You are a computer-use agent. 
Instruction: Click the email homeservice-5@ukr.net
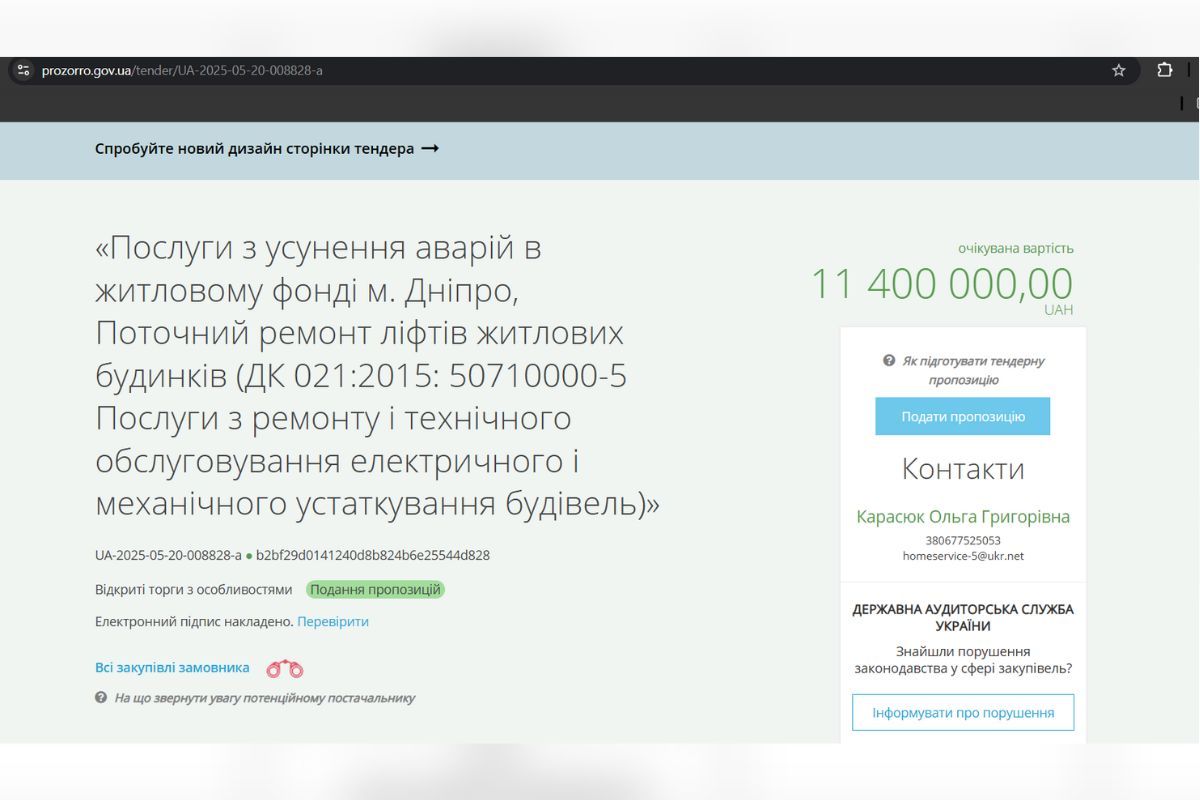(963, 556)
